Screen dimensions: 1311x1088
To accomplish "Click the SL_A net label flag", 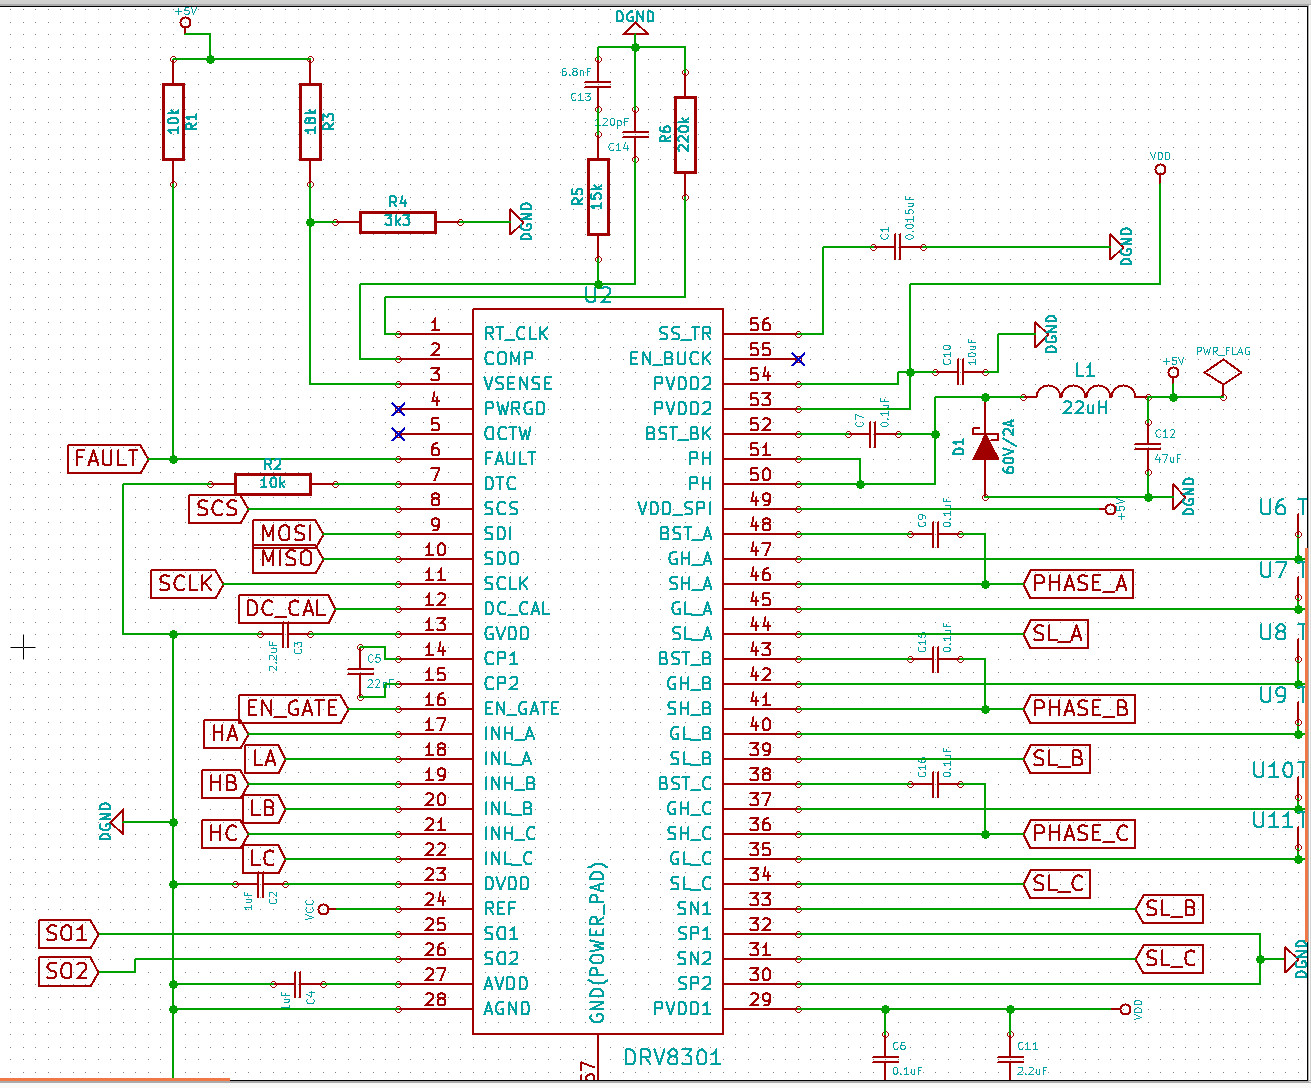I will 1057,634.
